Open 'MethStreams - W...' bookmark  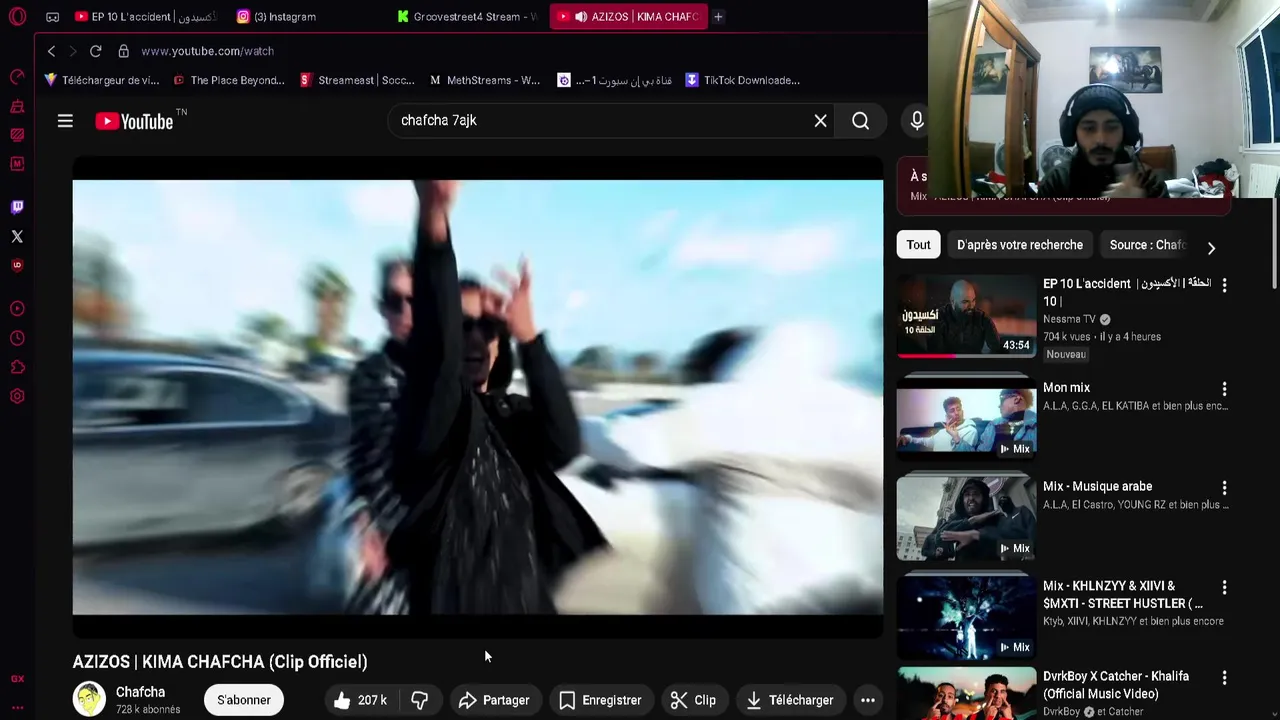click(485, 80)
